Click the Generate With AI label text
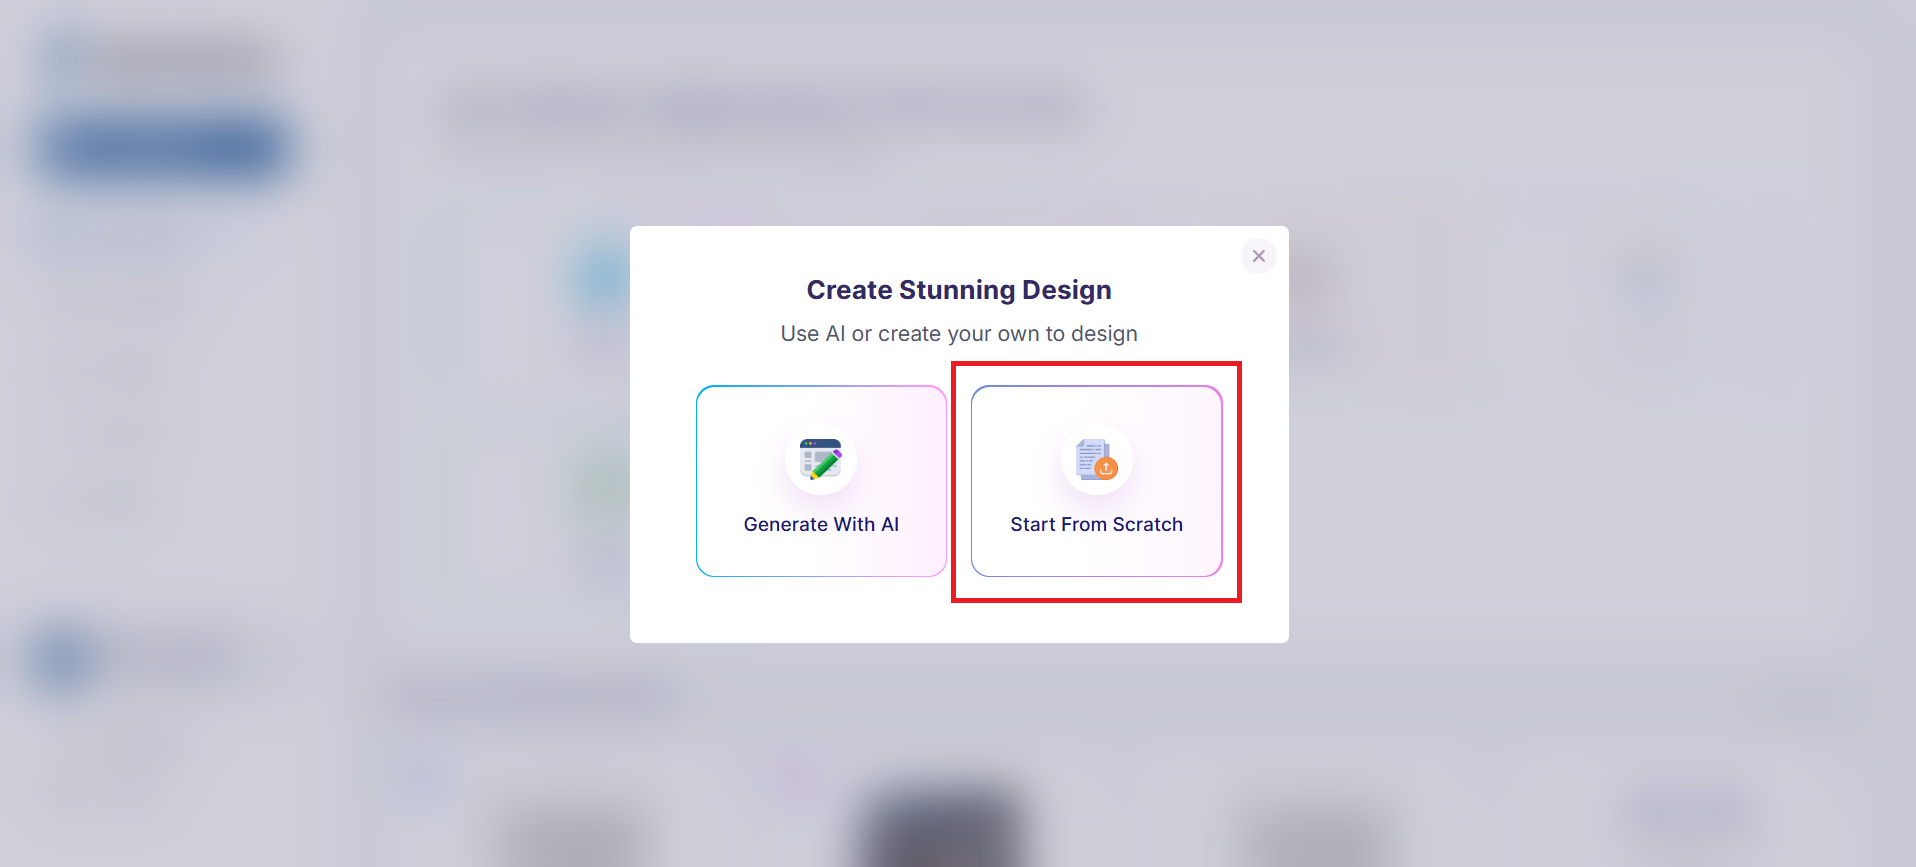The width and height of the screenshot is (1916, 867). [821, 524]
